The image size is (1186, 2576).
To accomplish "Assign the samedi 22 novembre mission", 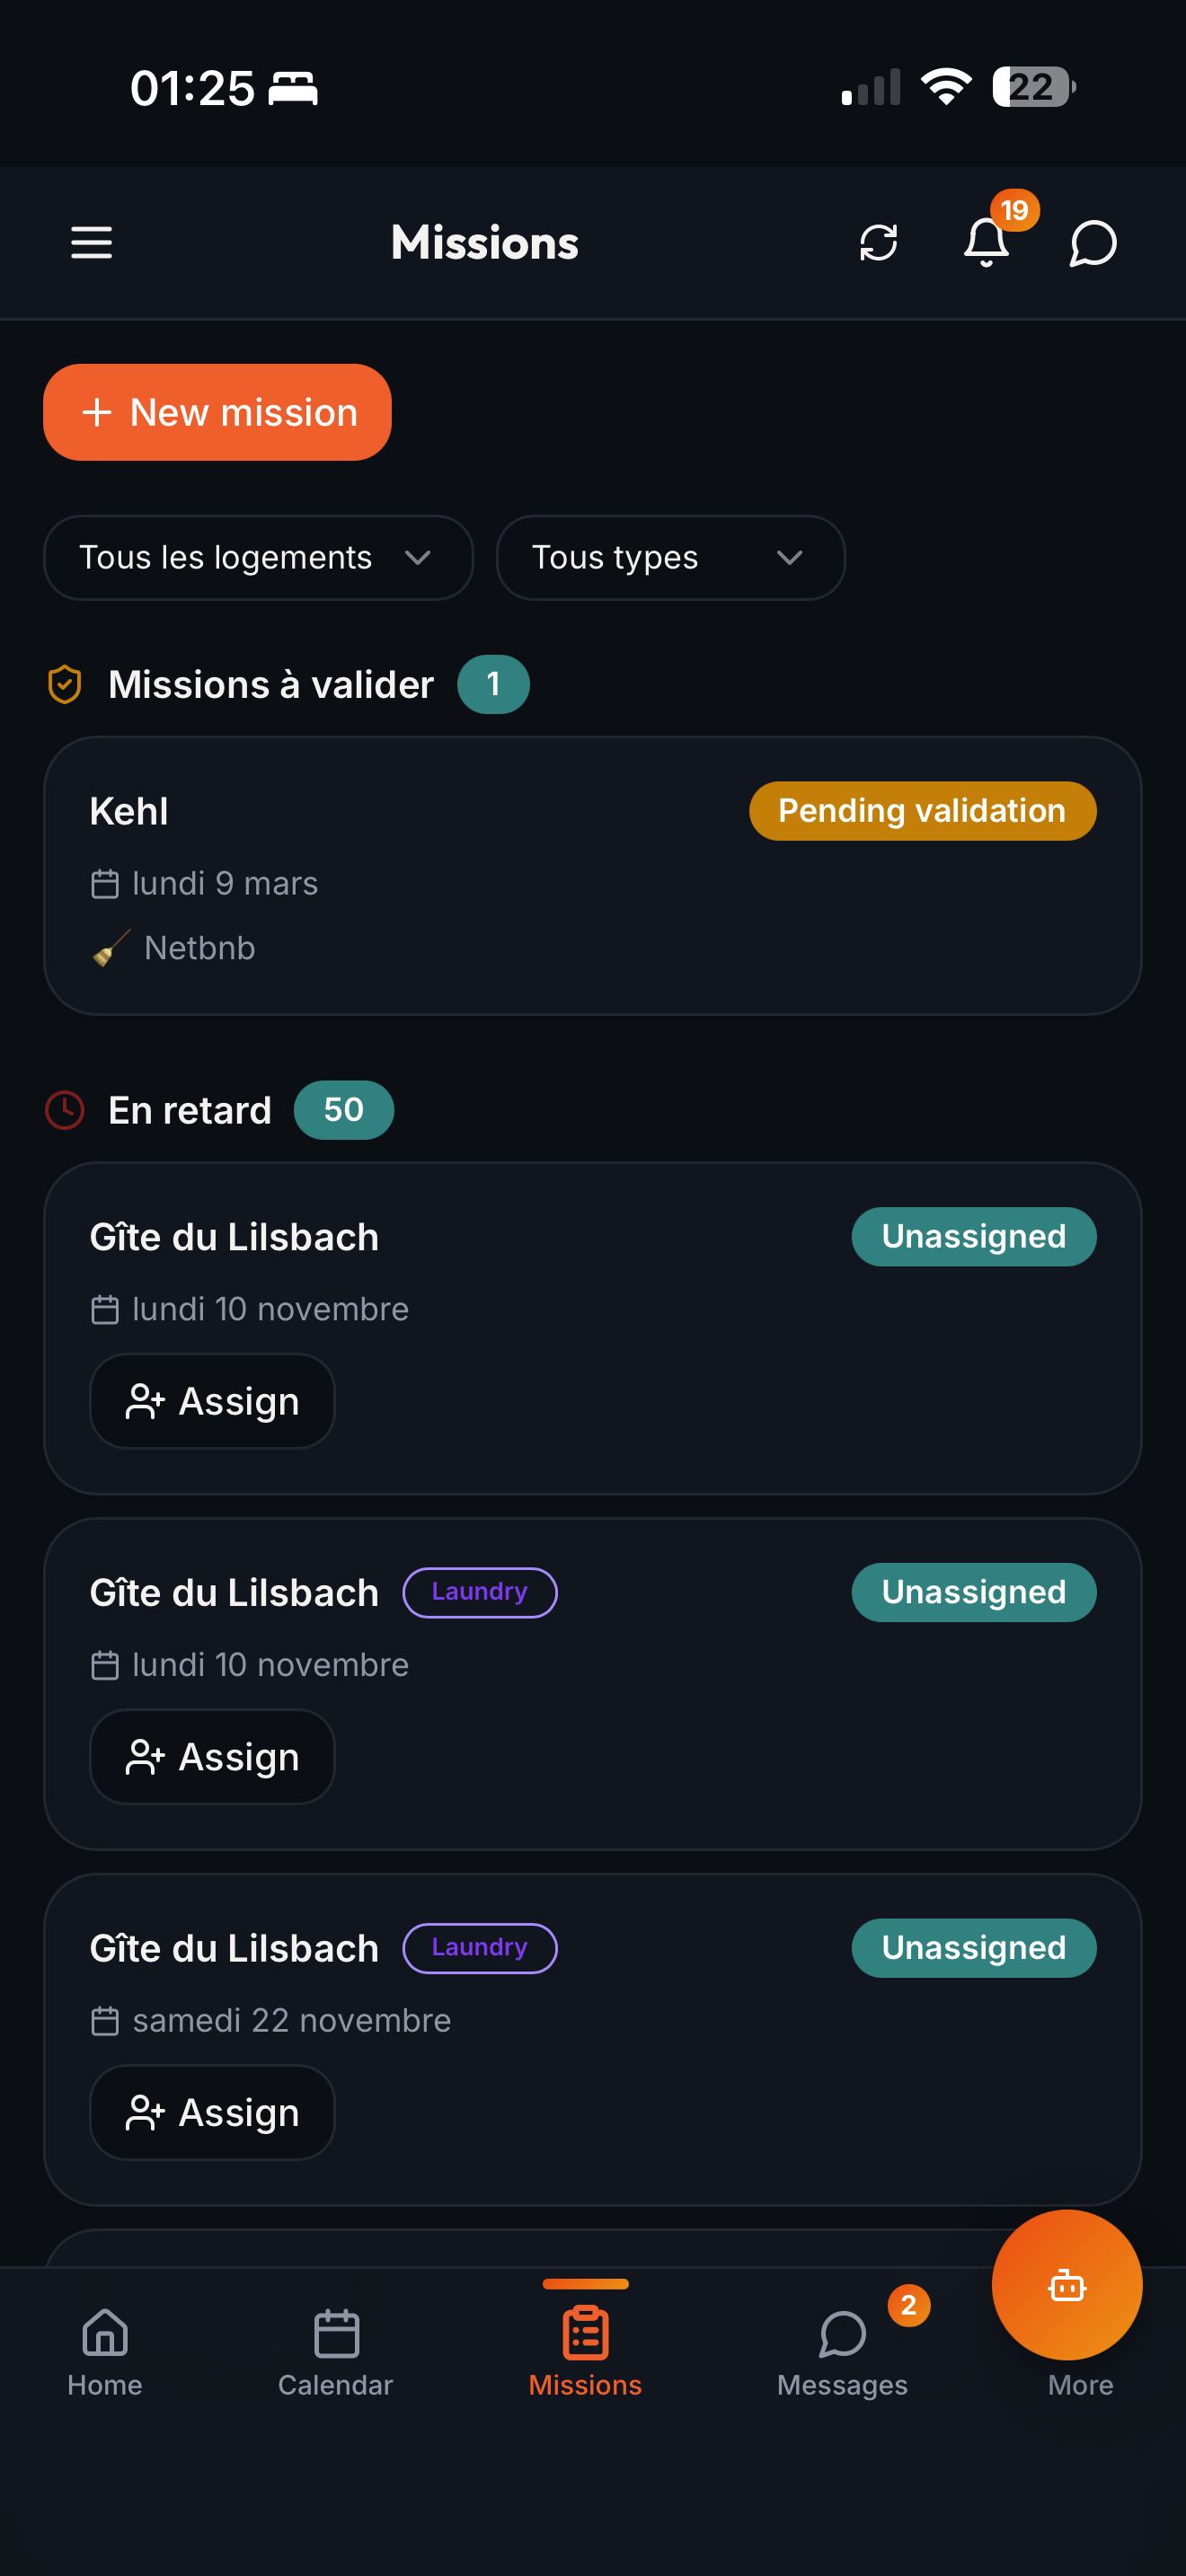I will tap(212, 2112).
